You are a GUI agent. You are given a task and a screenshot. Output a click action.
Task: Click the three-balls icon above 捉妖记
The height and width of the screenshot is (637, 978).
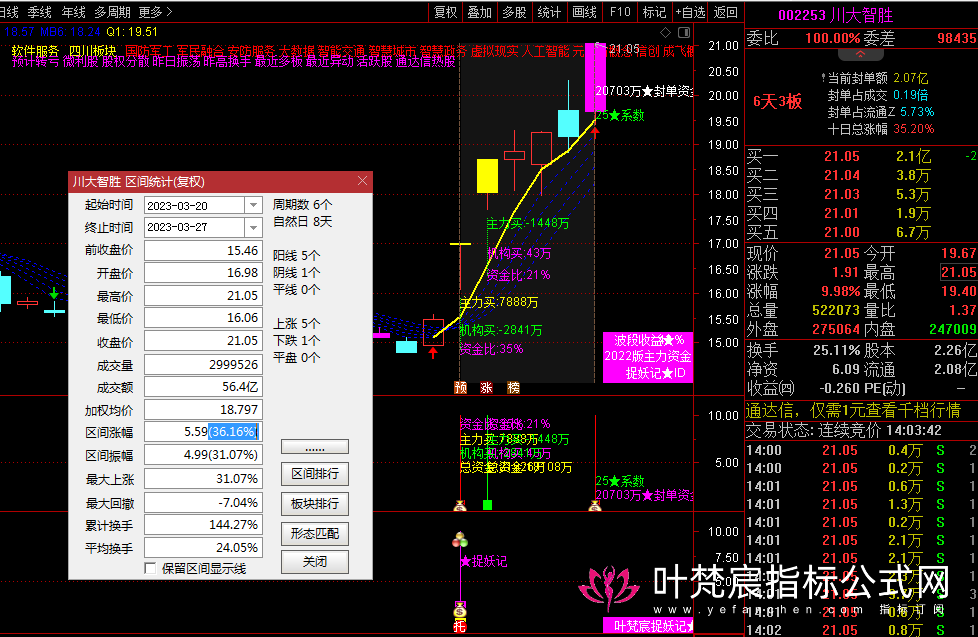(460, 539)
